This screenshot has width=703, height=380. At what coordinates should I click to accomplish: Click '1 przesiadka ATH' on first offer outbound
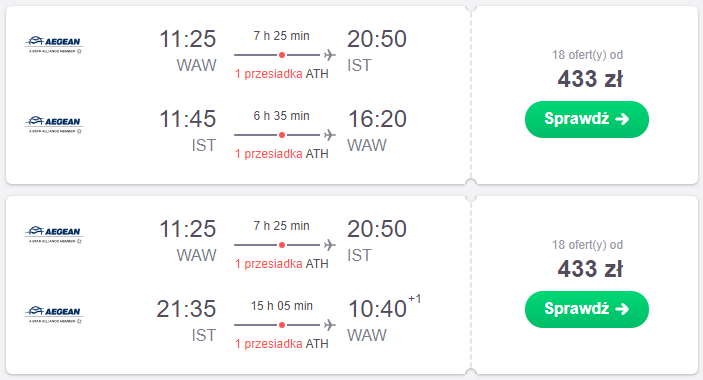click(x=282, y=74)
